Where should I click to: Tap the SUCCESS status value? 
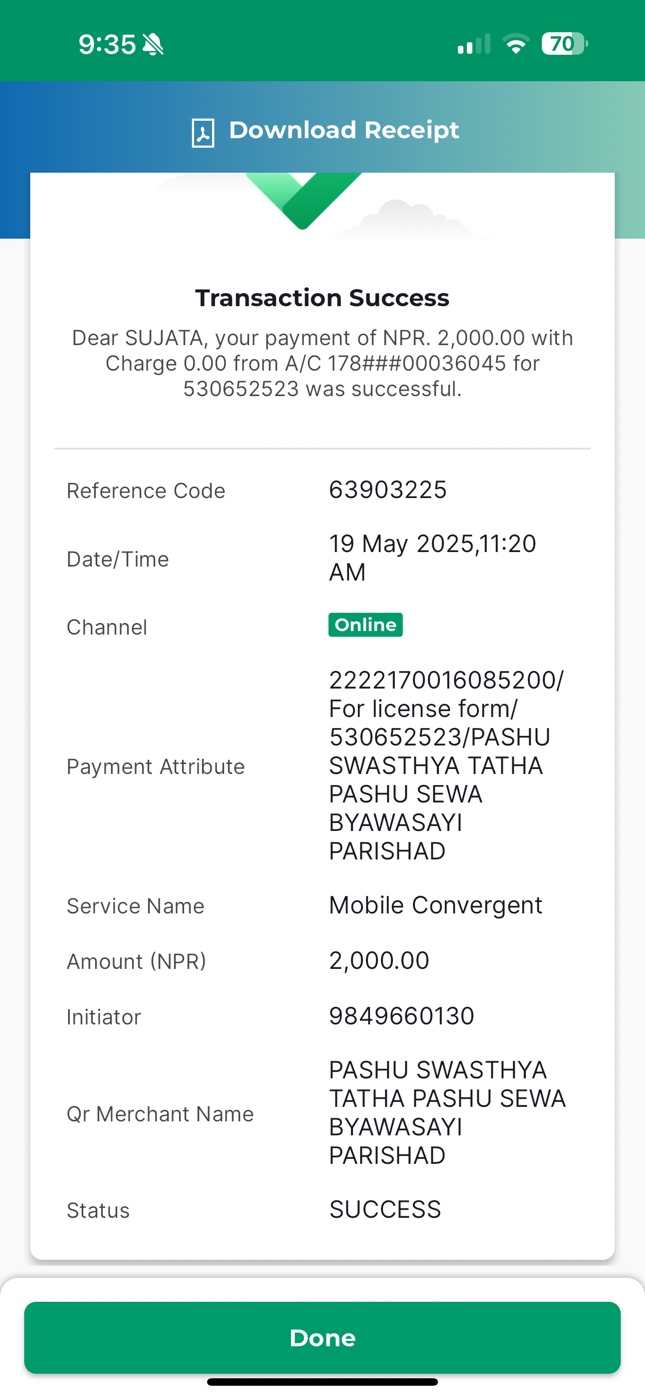(x=385, y=1210)
